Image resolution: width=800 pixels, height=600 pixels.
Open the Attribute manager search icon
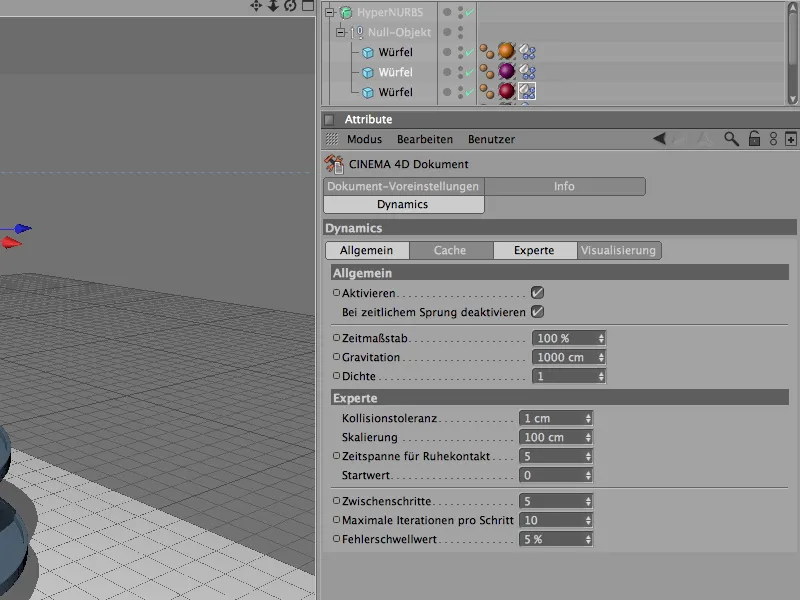[731, 139]
